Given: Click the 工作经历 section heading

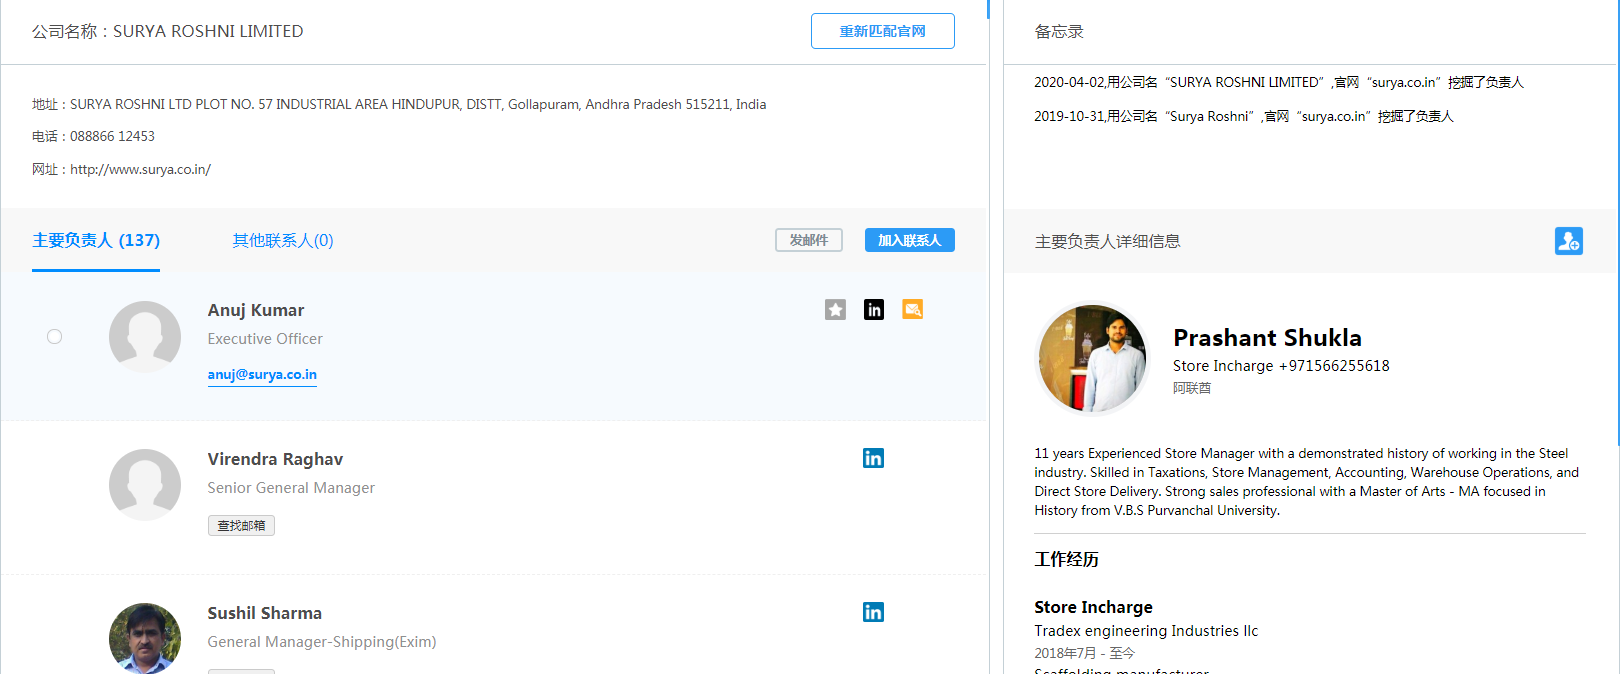Looking at the screenshot, I should pyautogui.click(x=1066, y=559).
